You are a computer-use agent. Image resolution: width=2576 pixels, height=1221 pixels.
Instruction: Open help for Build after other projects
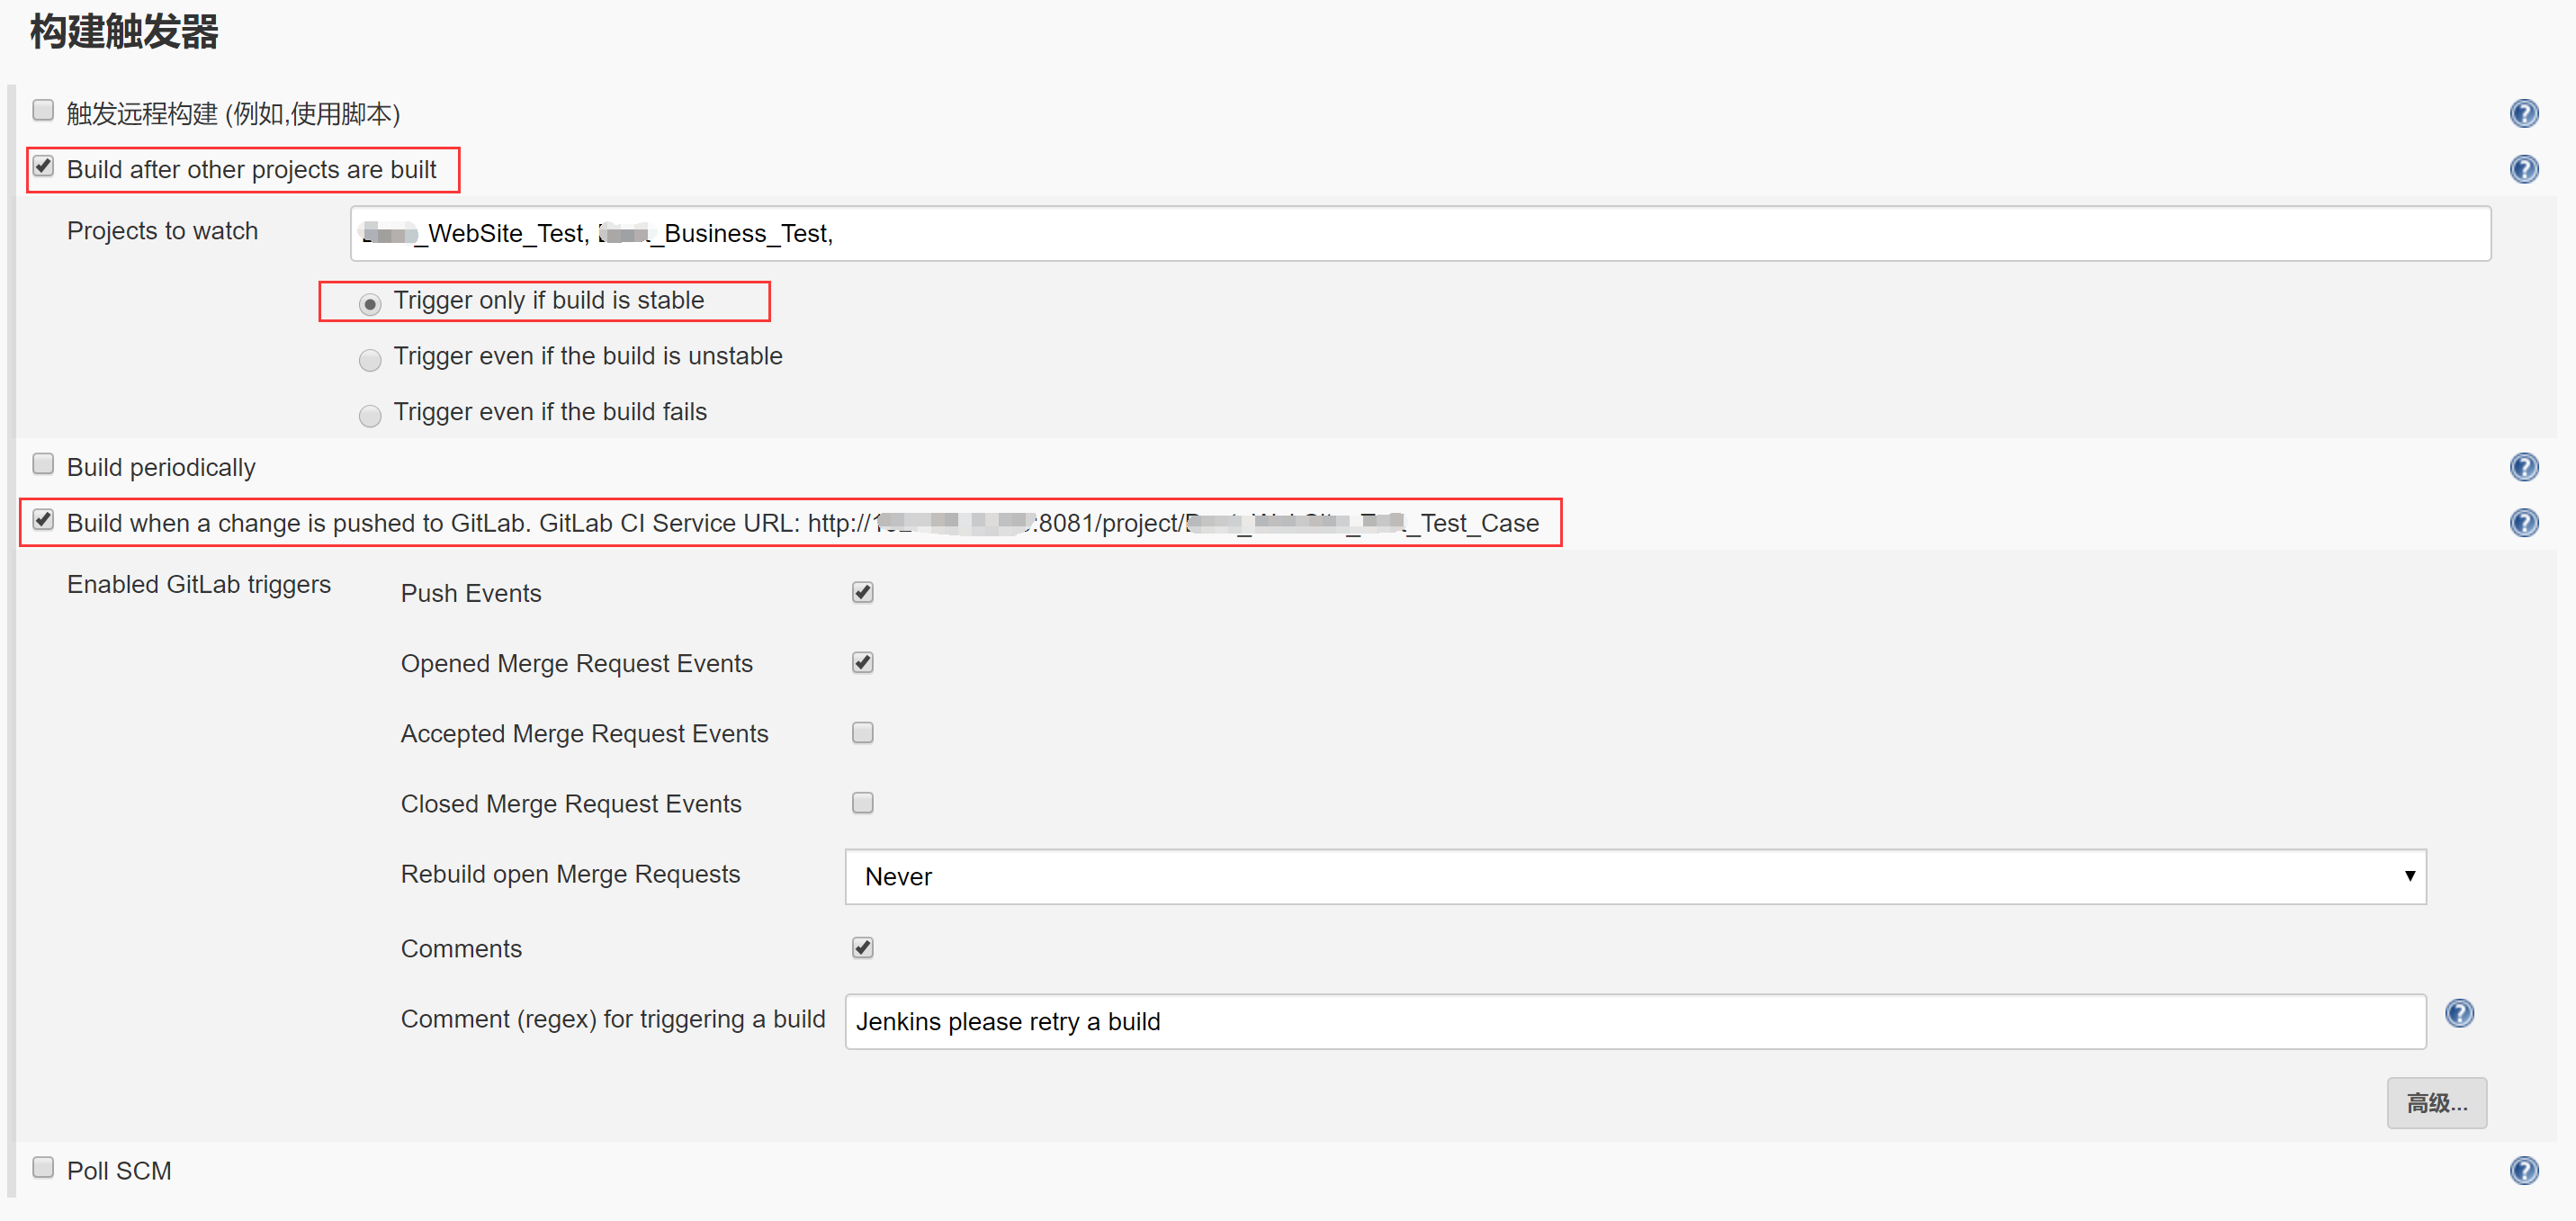pos(2523,169)
